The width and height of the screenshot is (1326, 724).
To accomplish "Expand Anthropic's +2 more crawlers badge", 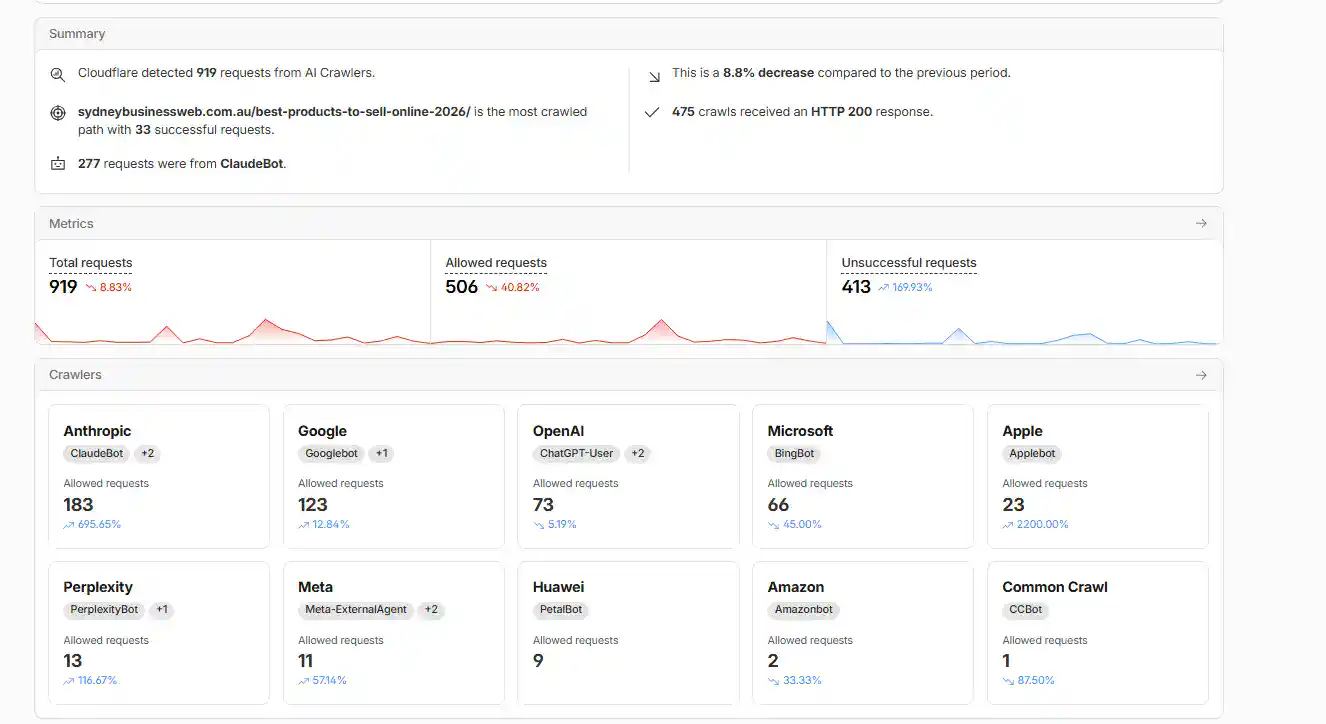I will coord(147,453).
